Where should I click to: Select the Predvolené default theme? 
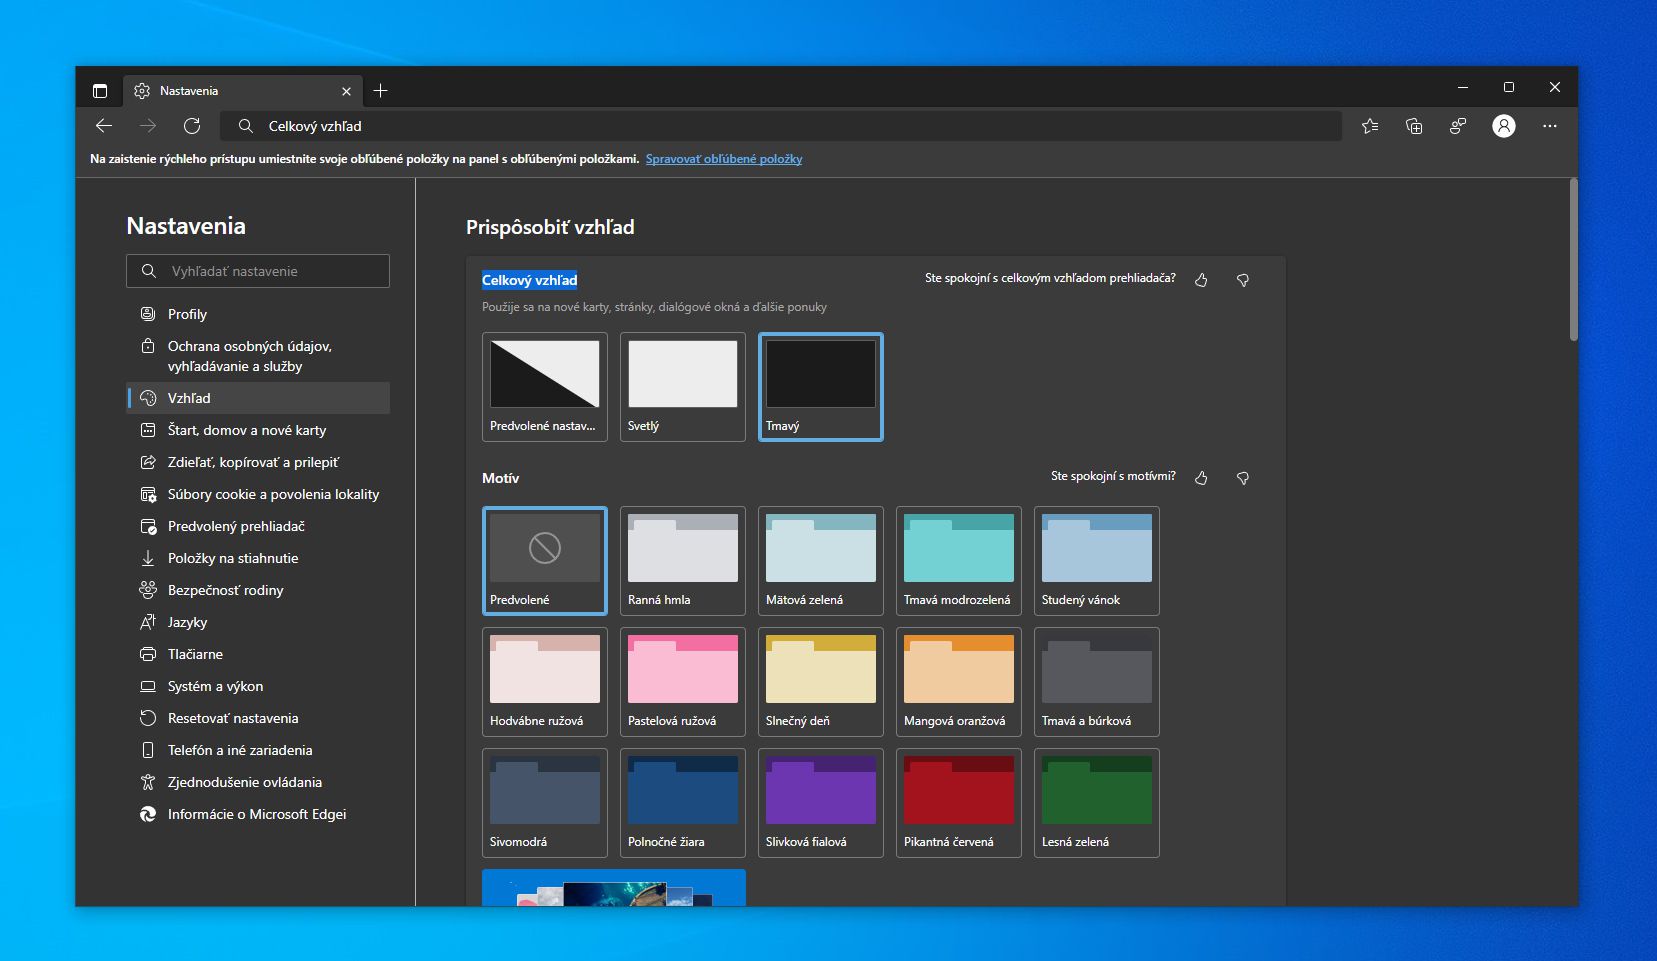tap(545, 561)
